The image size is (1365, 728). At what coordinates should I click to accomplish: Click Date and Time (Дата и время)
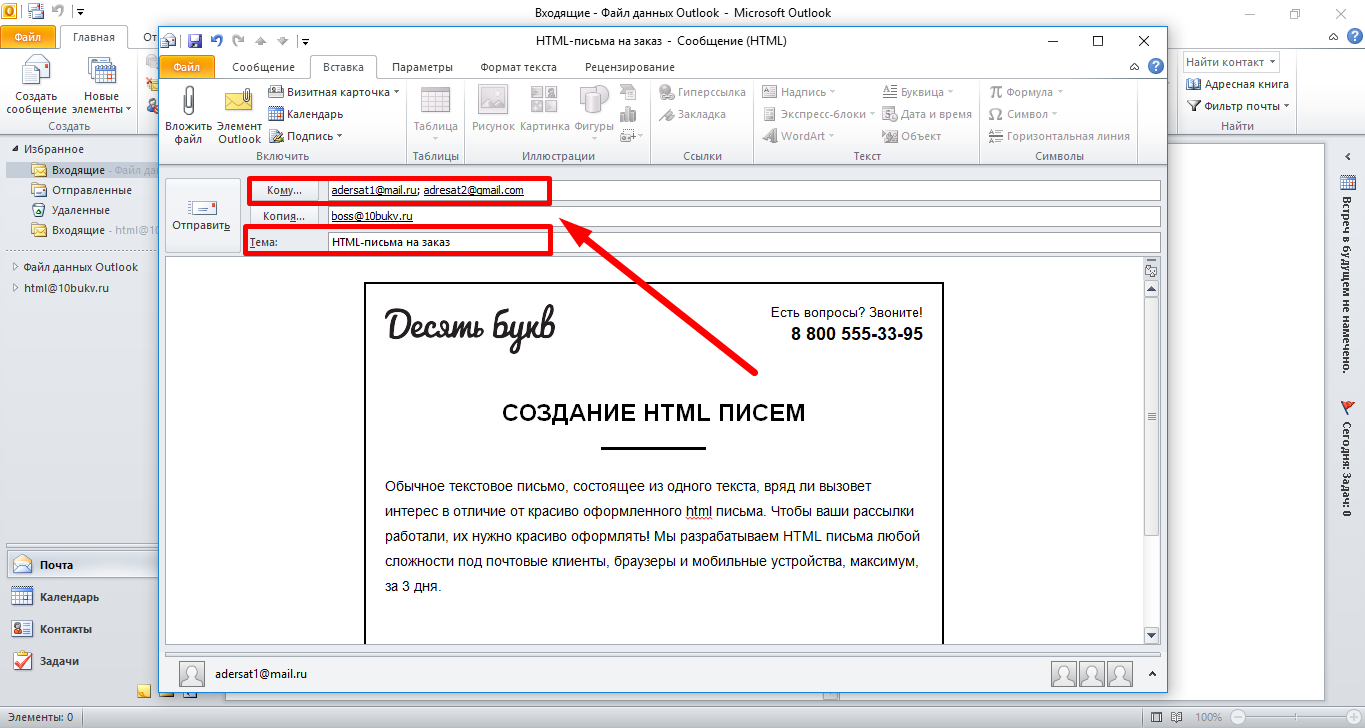pos(927,114)
